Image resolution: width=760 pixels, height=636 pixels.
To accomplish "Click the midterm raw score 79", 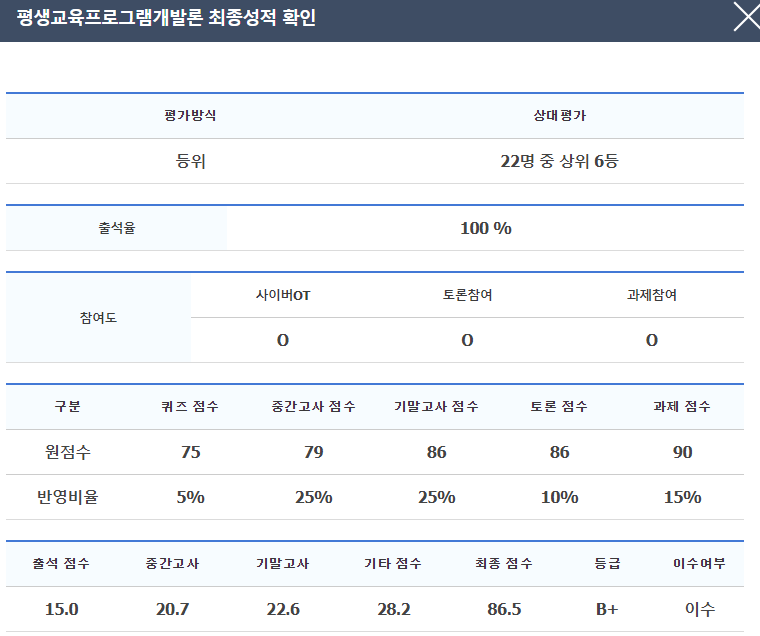I will 314,452.
